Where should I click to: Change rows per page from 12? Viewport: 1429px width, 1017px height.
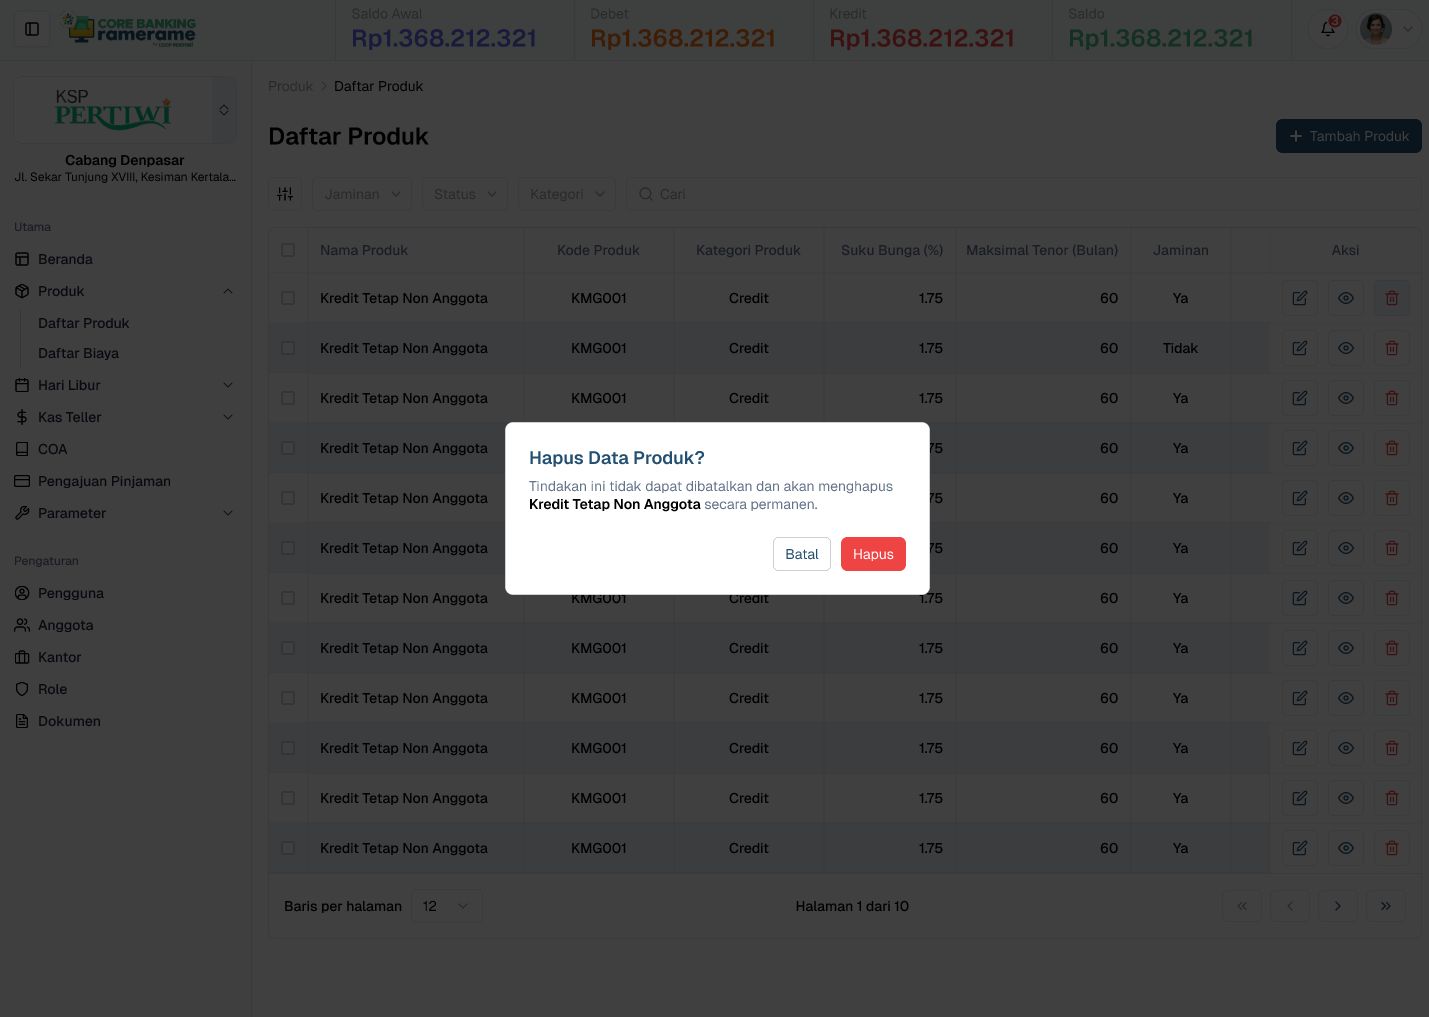(446, 905)
